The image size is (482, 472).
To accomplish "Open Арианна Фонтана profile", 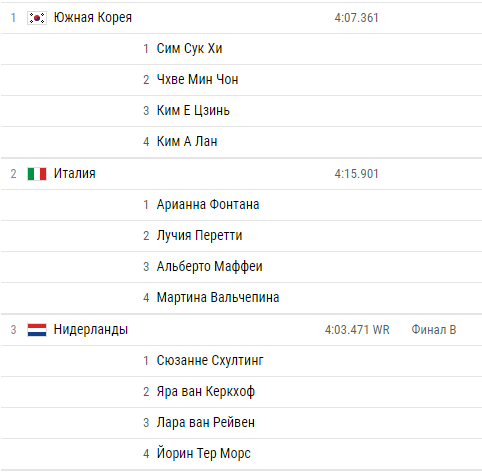I will (208, 205).
